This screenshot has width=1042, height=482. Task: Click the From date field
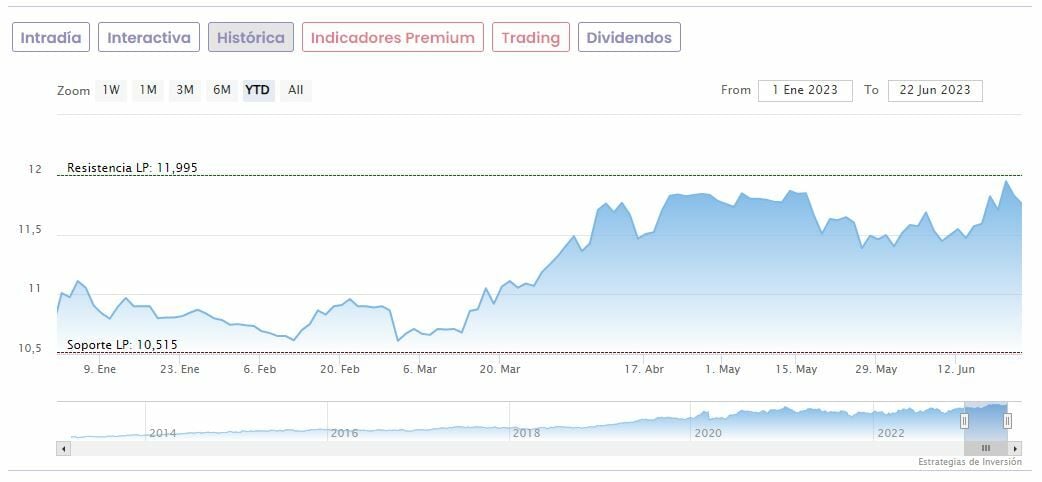[805, 90]
